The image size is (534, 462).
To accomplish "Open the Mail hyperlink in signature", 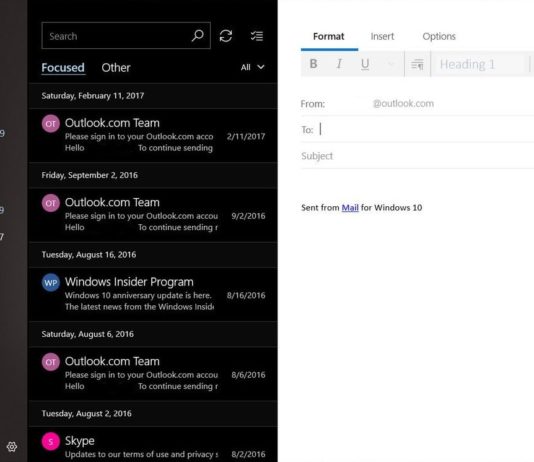I will coord(350,208).
